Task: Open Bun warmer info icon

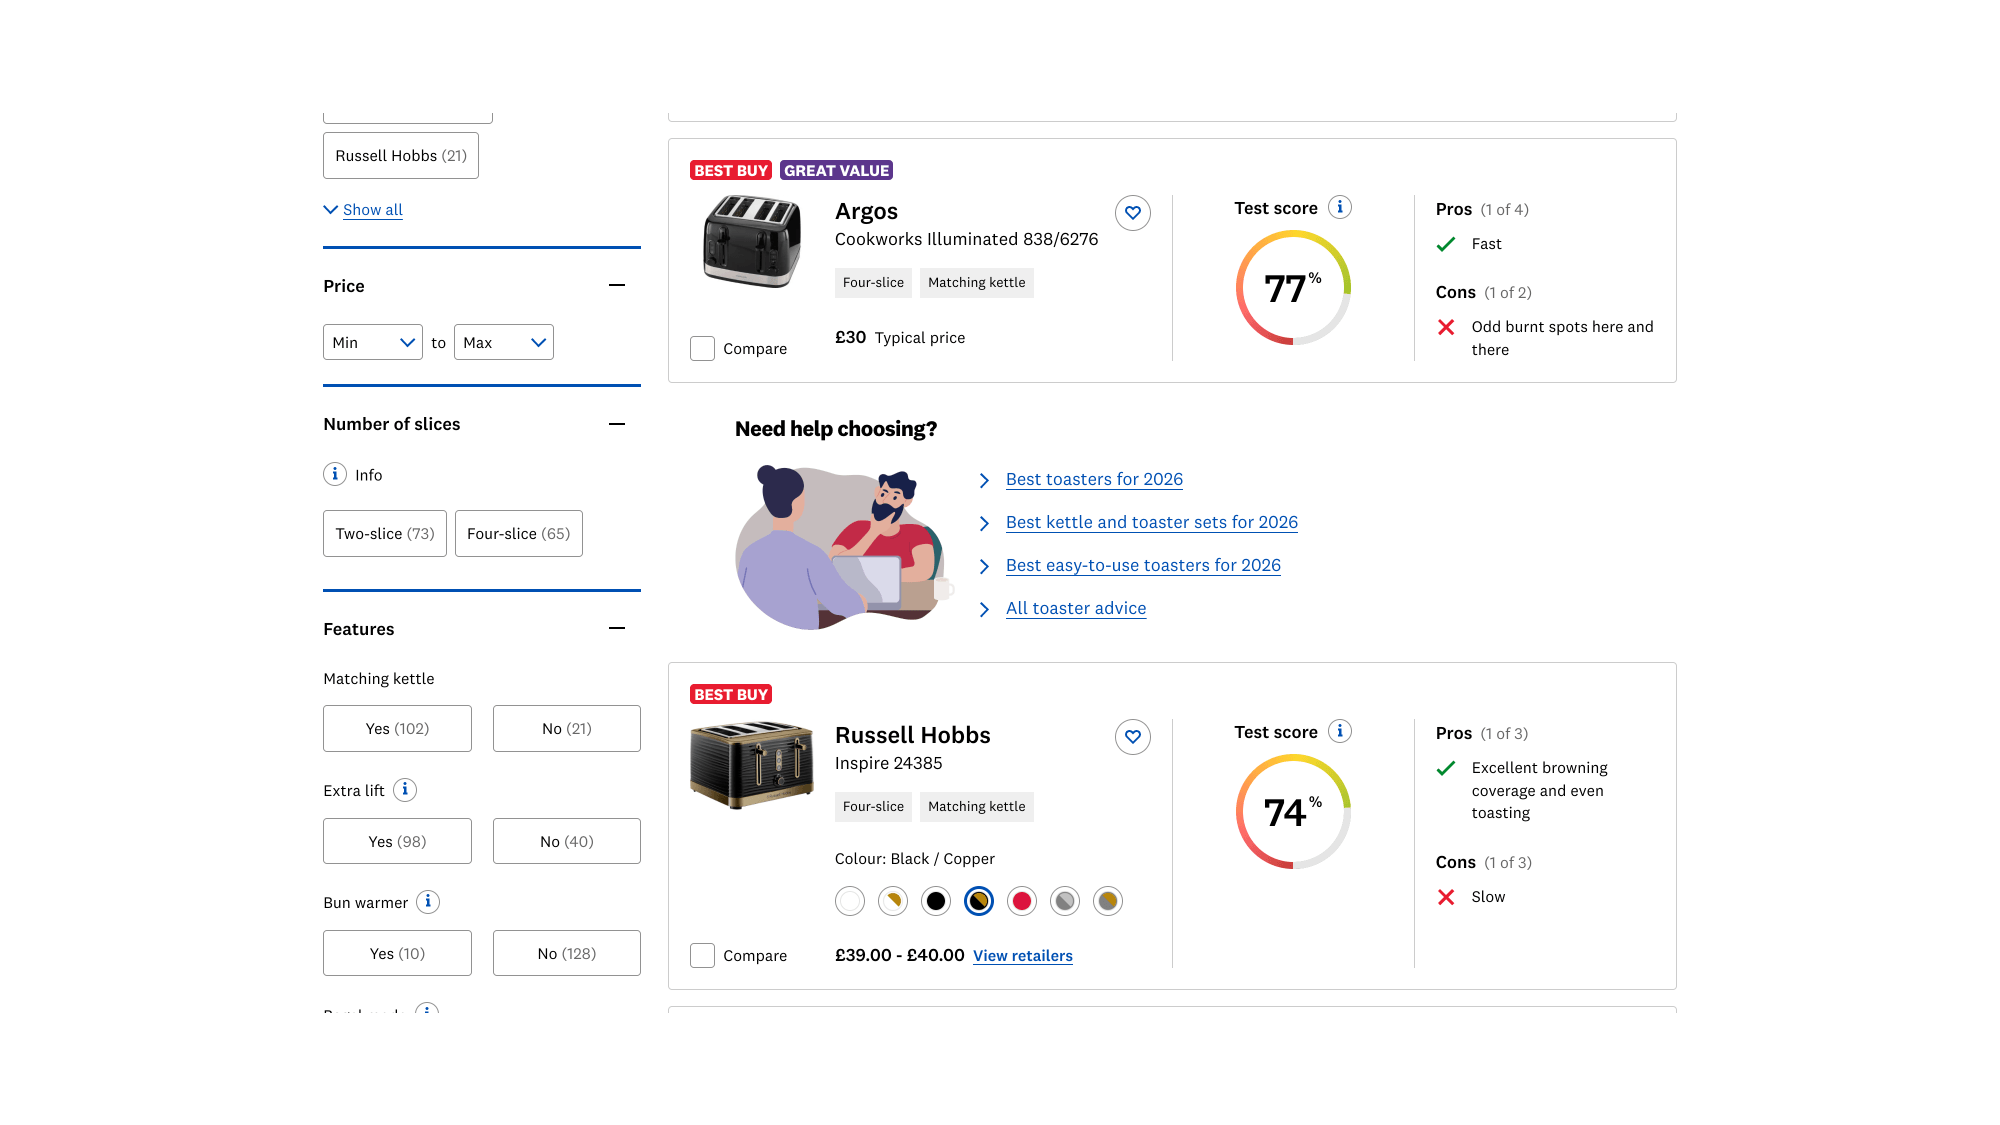Action: tap(428, 902)
